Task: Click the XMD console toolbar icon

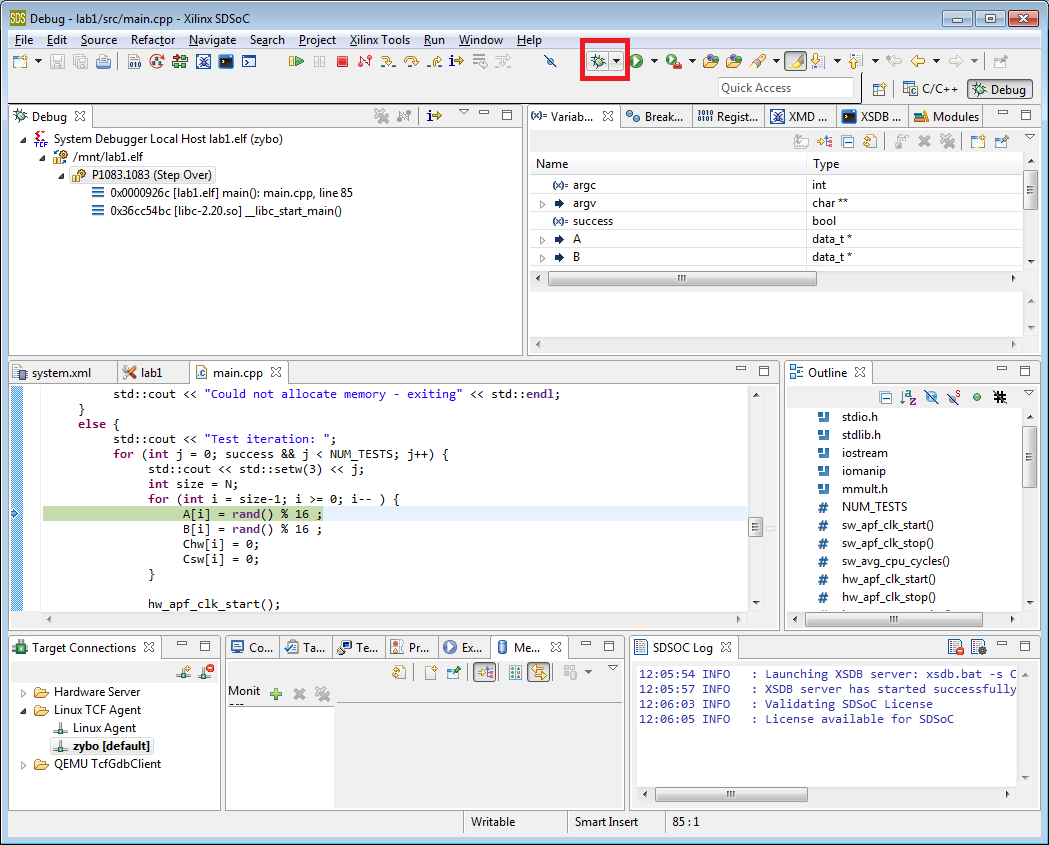Action: [x=203, y=62]
